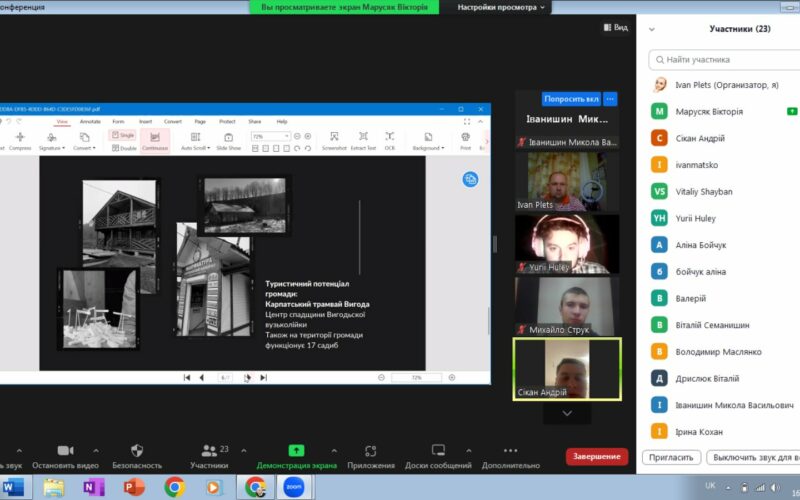The height and width of the screenshot is (500, 800).
Task: Expand more video thumbnails with down chevron
Action: [568, 413]
